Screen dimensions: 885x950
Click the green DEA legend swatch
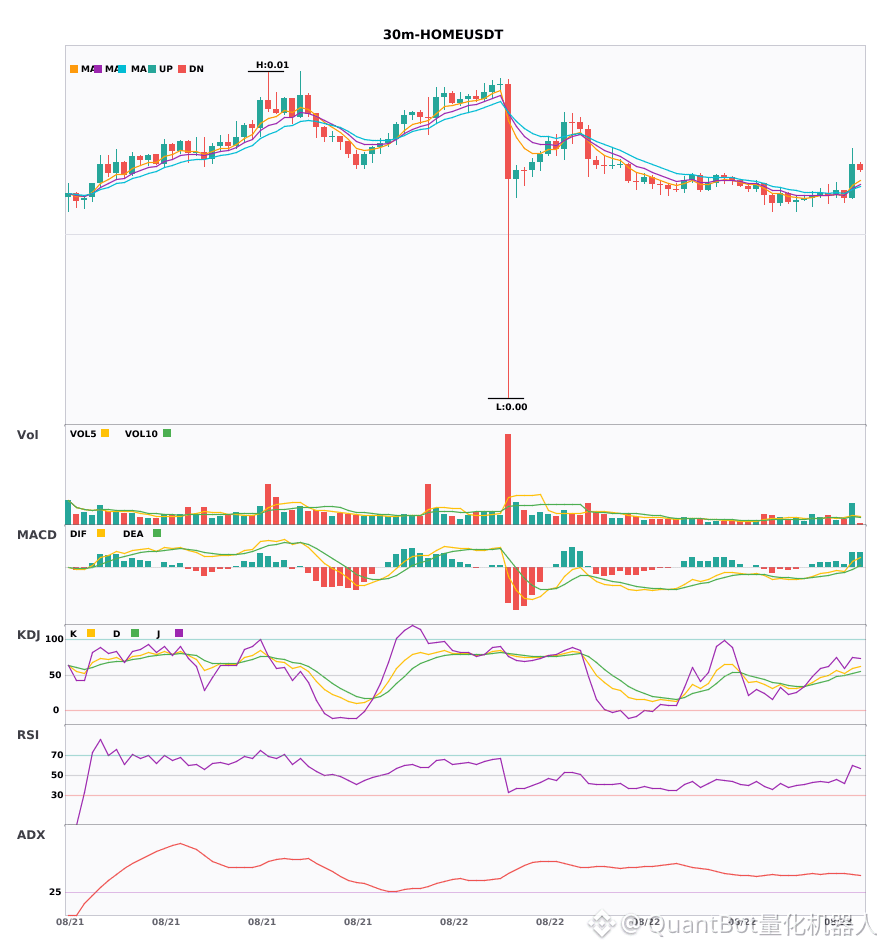pos(157,533)
